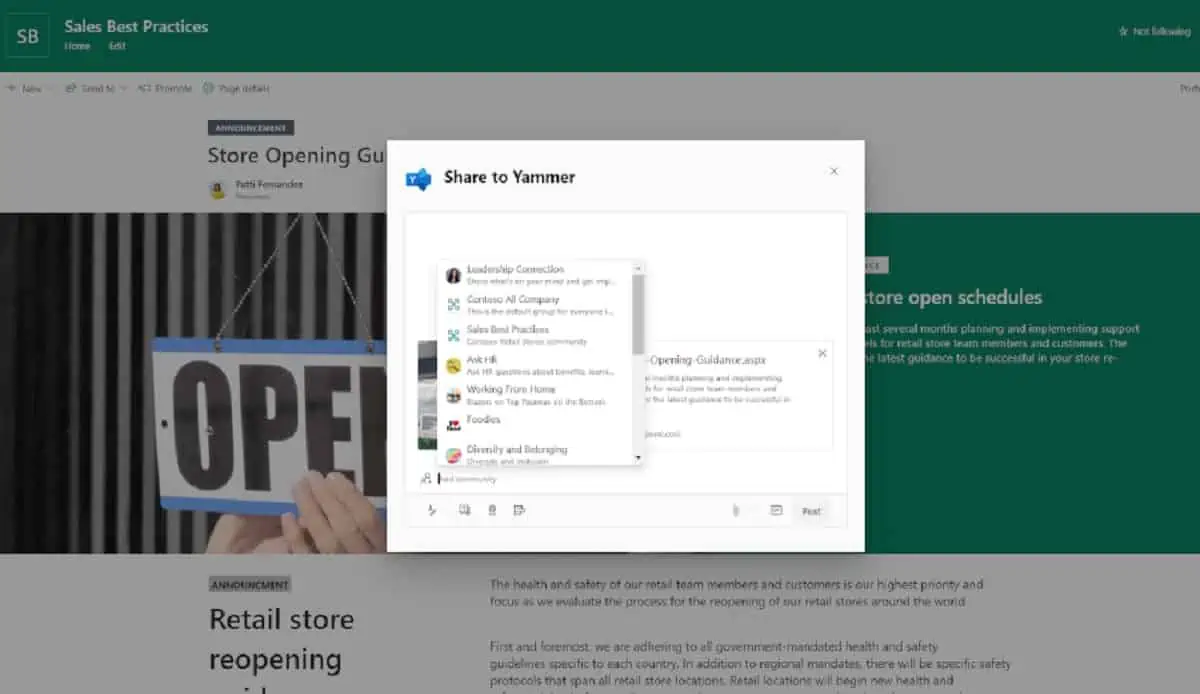Click the OPEN sign hero image
Image resolution: width=1200 pixels, height=694 pixels.
pos(193,383)
